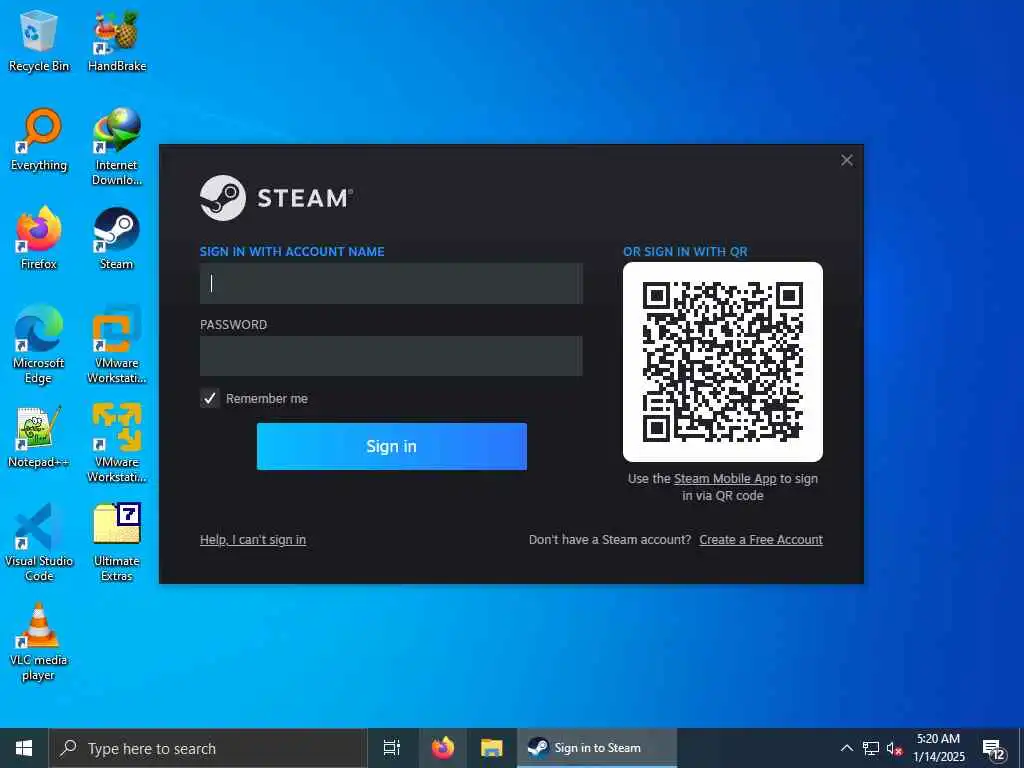
Task: Open File Explorer from the taskbar
Action: tap(491, 748)
